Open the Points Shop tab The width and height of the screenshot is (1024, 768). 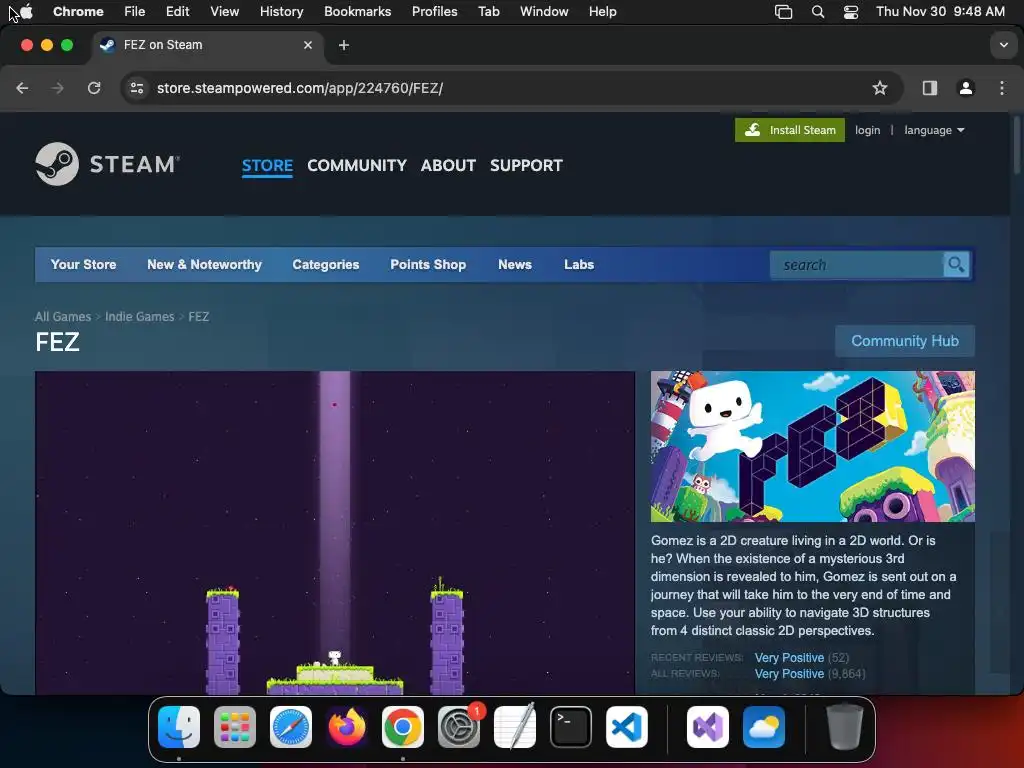click(428, 264)
